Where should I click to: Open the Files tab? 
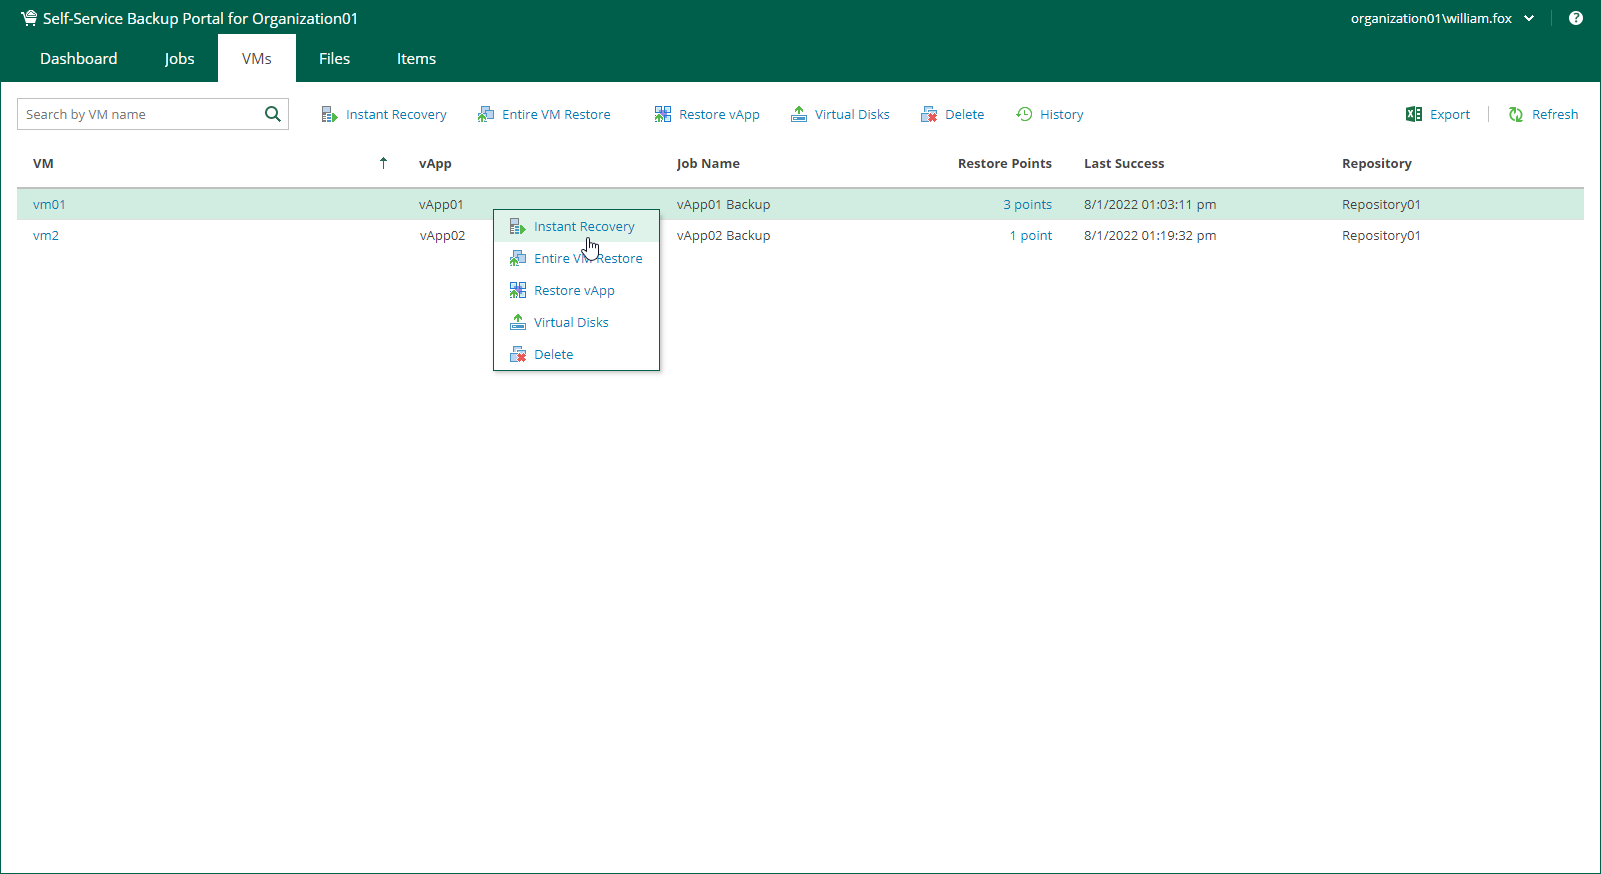point(334,59)
